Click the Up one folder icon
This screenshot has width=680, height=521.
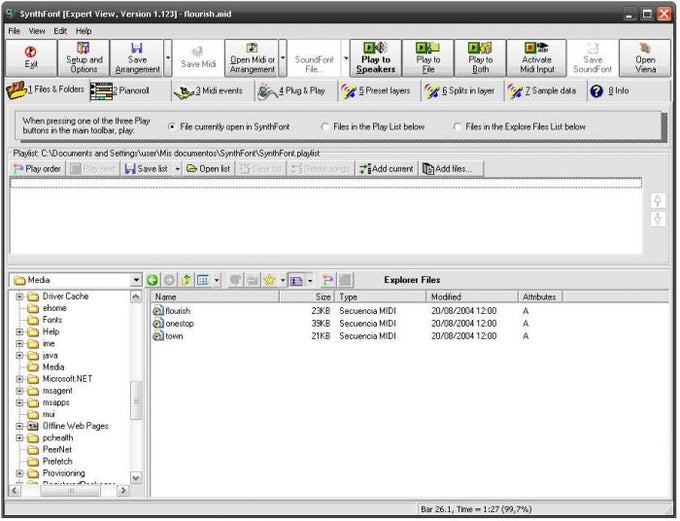[x=186, y=280]
